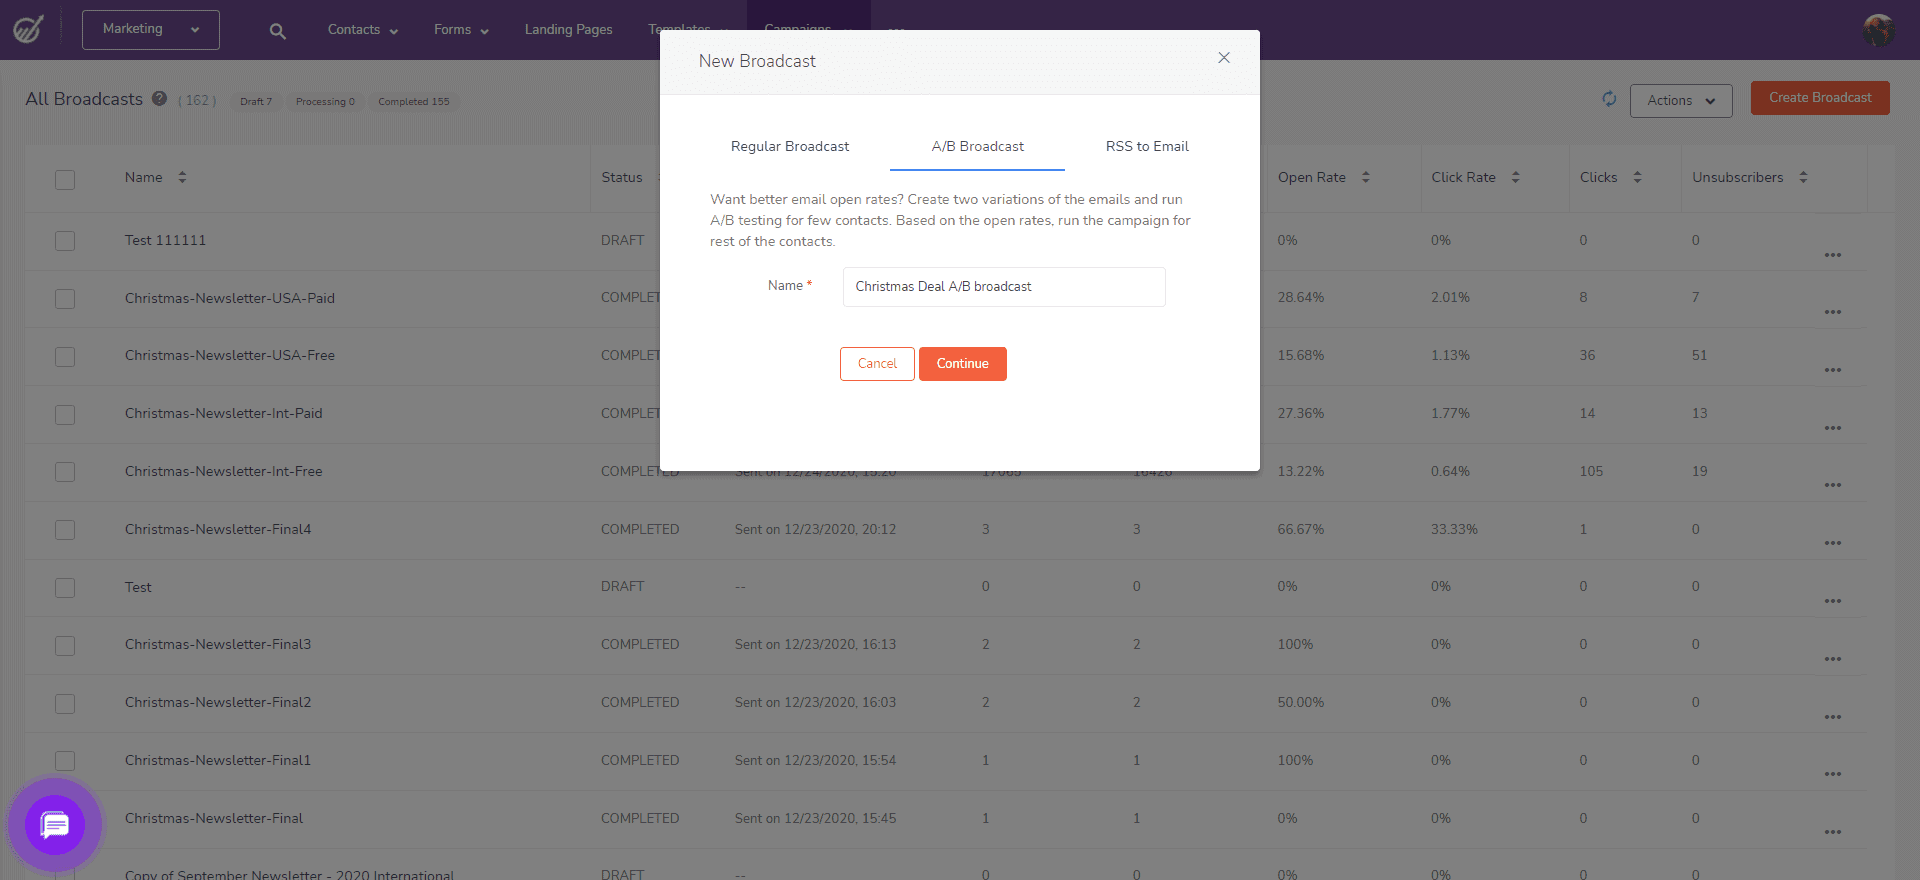Sort by Click Rate column arrows
Viewport: 1920px width, 880px height.
click(x=1516, y=177)
